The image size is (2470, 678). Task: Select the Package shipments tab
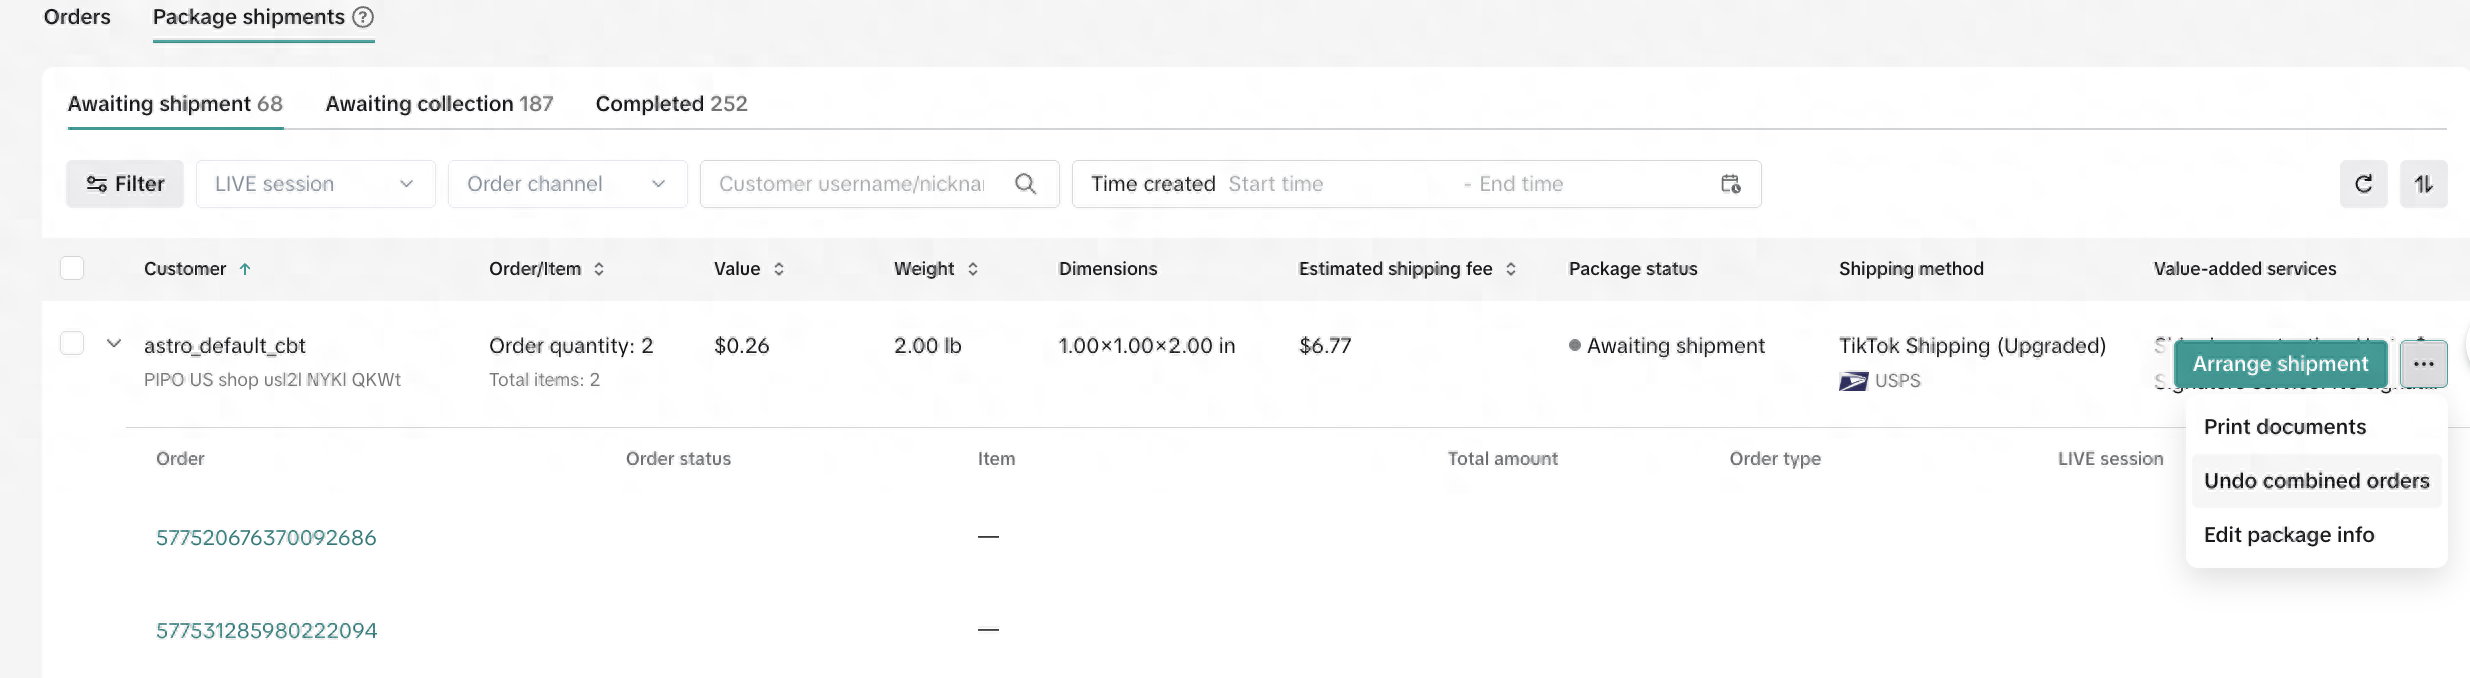[x=249, y=17]
